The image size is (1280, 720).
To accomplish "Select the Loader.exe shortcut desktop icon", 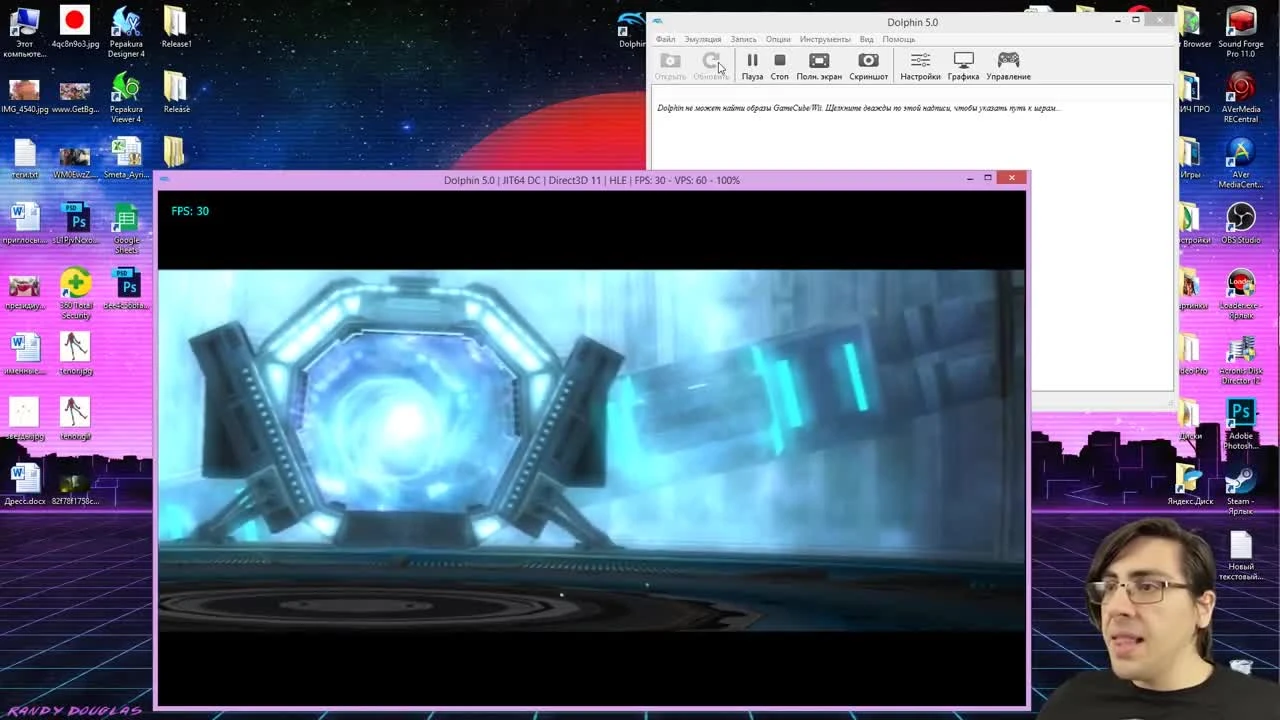I will [1241, 294].
